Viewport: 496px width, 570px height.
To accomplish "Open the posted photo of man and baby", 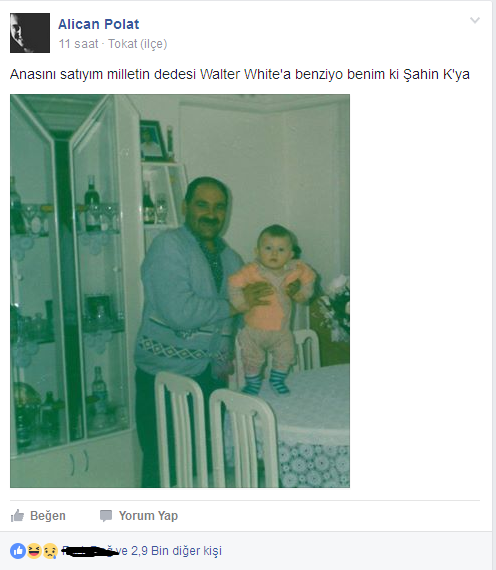I will tap(180, 291).
